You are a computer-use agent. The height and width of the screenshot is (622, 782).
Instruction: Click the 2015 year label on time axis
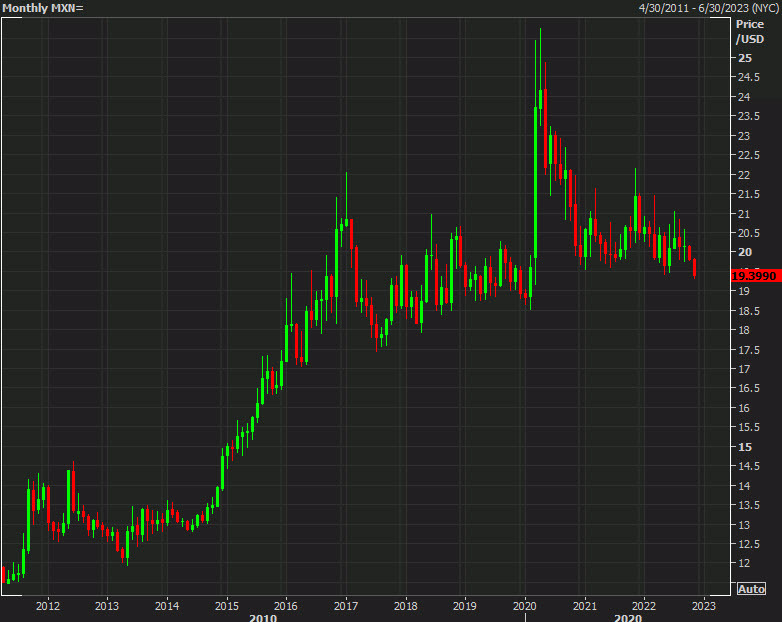(227, 606)
